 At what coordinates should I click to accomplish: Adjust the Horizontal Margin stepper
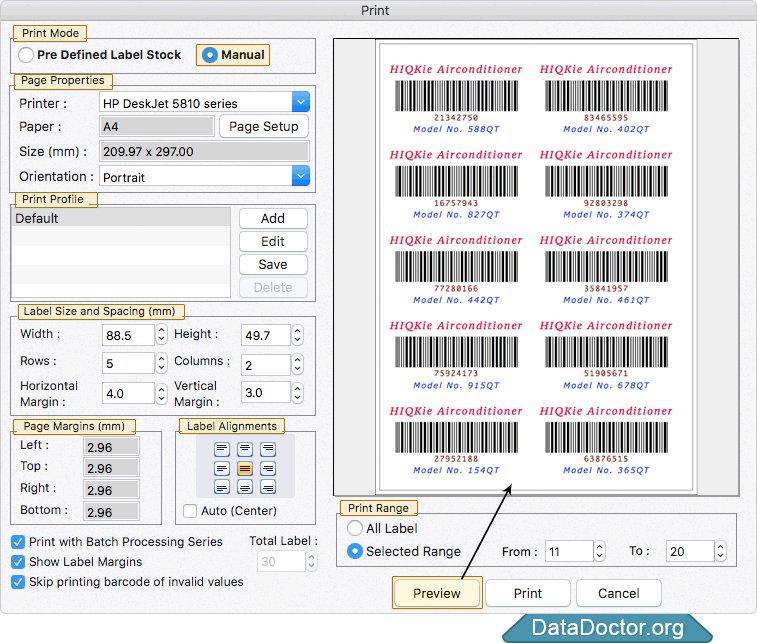162,393
